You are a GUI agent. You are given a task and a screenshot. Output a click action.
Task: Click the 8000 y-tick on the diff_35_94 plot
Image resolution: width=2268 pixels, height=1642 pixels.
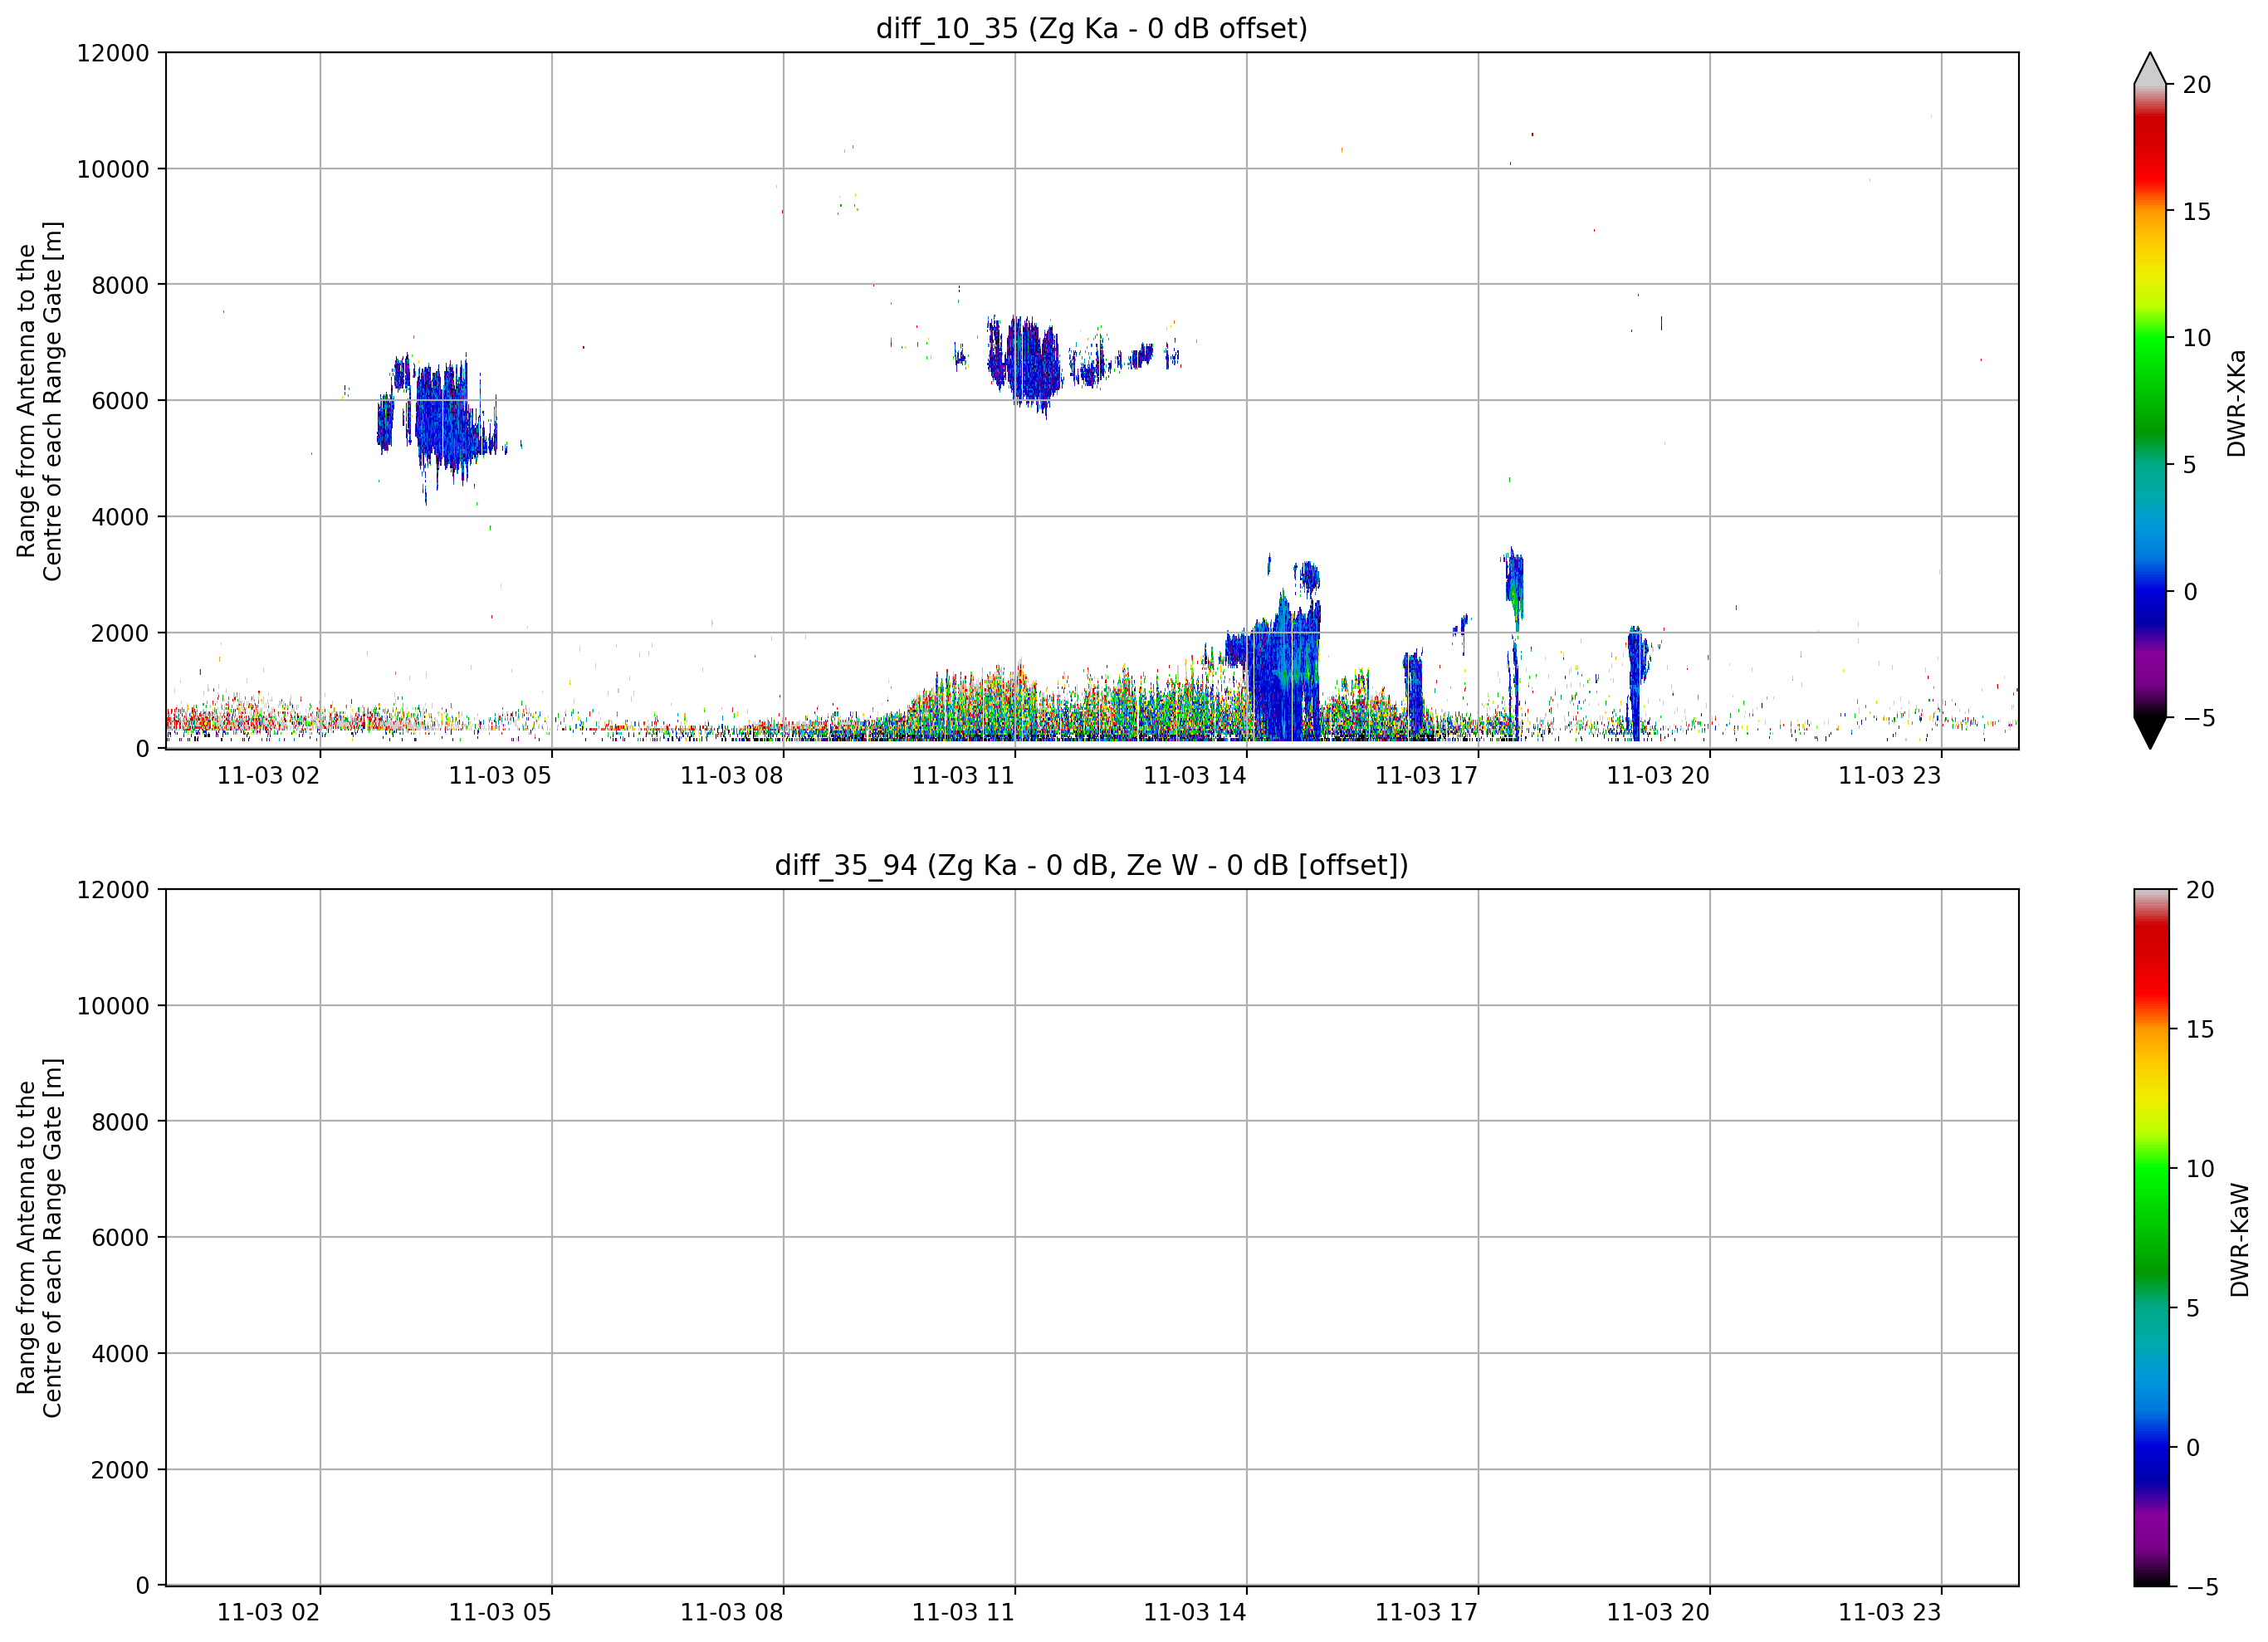tap(120, 1122)
